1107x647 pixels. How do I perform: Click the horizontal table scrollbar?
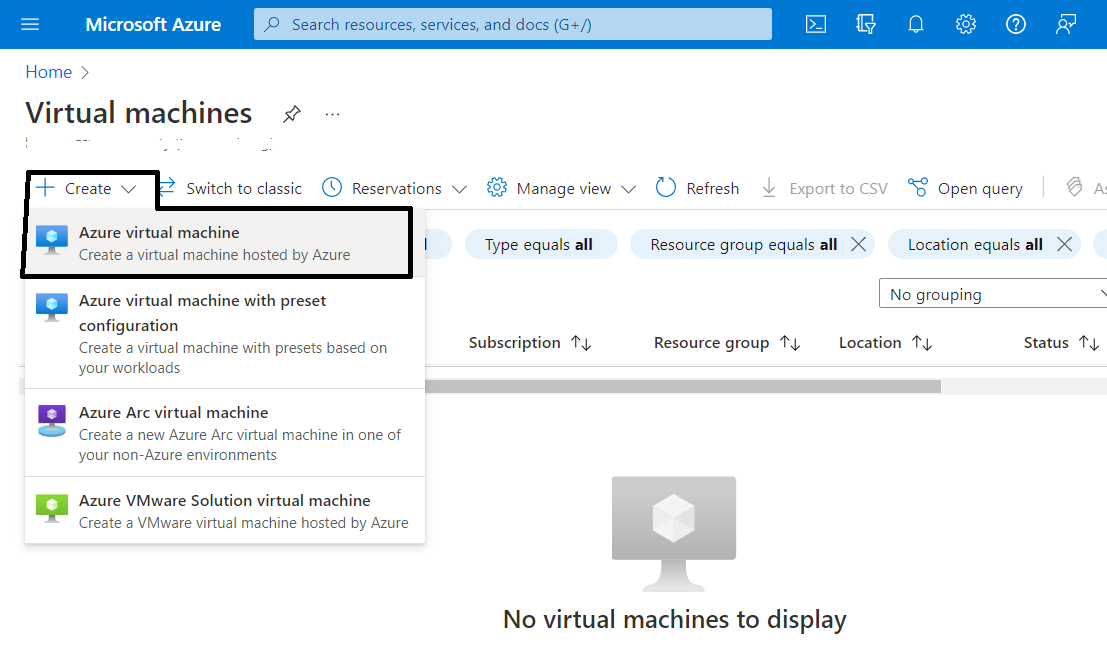pyautogui.click(x=683, y=386)
